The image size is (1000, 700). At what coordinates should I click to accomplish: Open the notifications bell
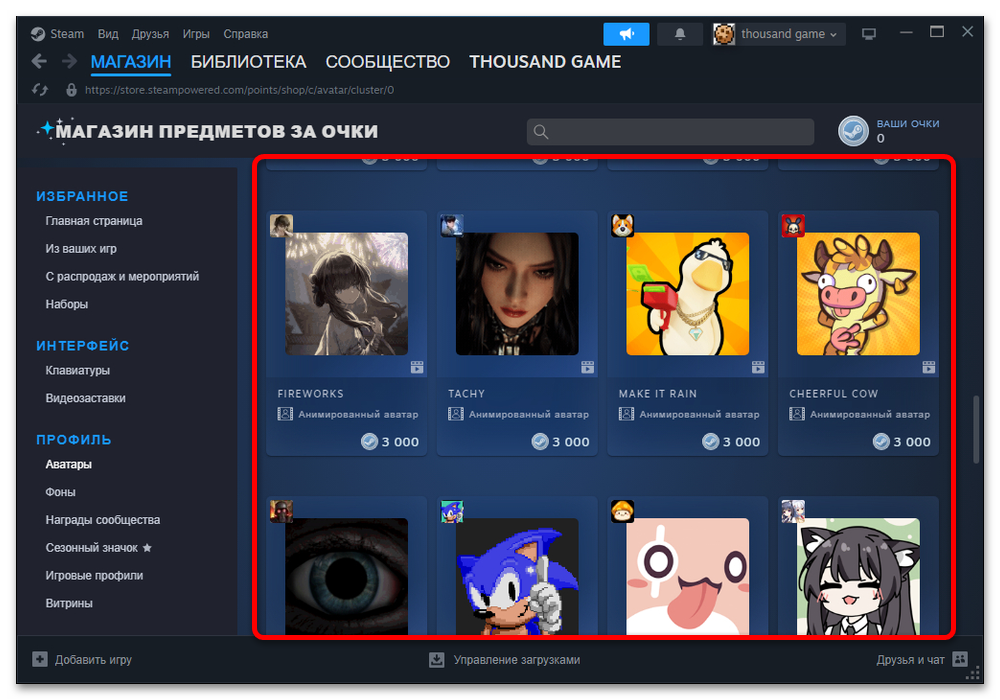[x=680, y=34]
